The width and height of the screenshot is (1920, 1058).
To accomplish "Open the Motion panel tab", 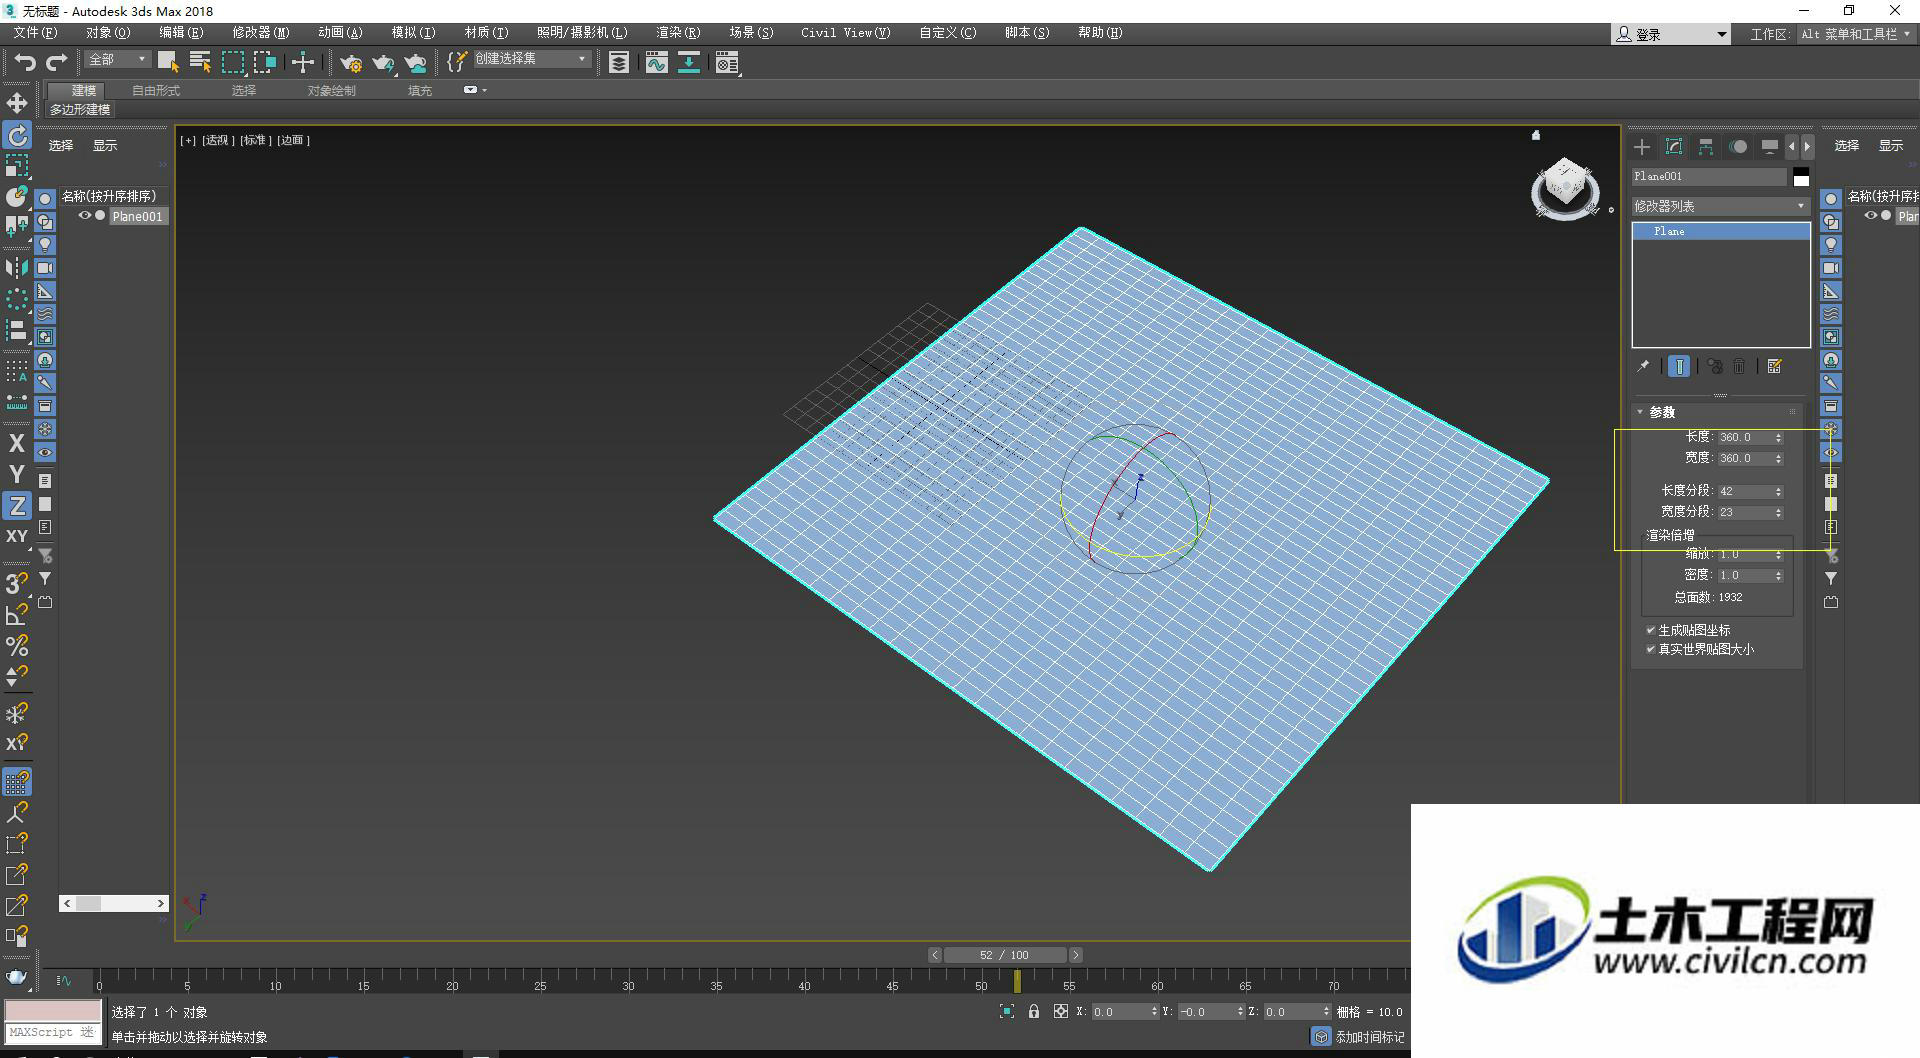I will (1738, 147).
